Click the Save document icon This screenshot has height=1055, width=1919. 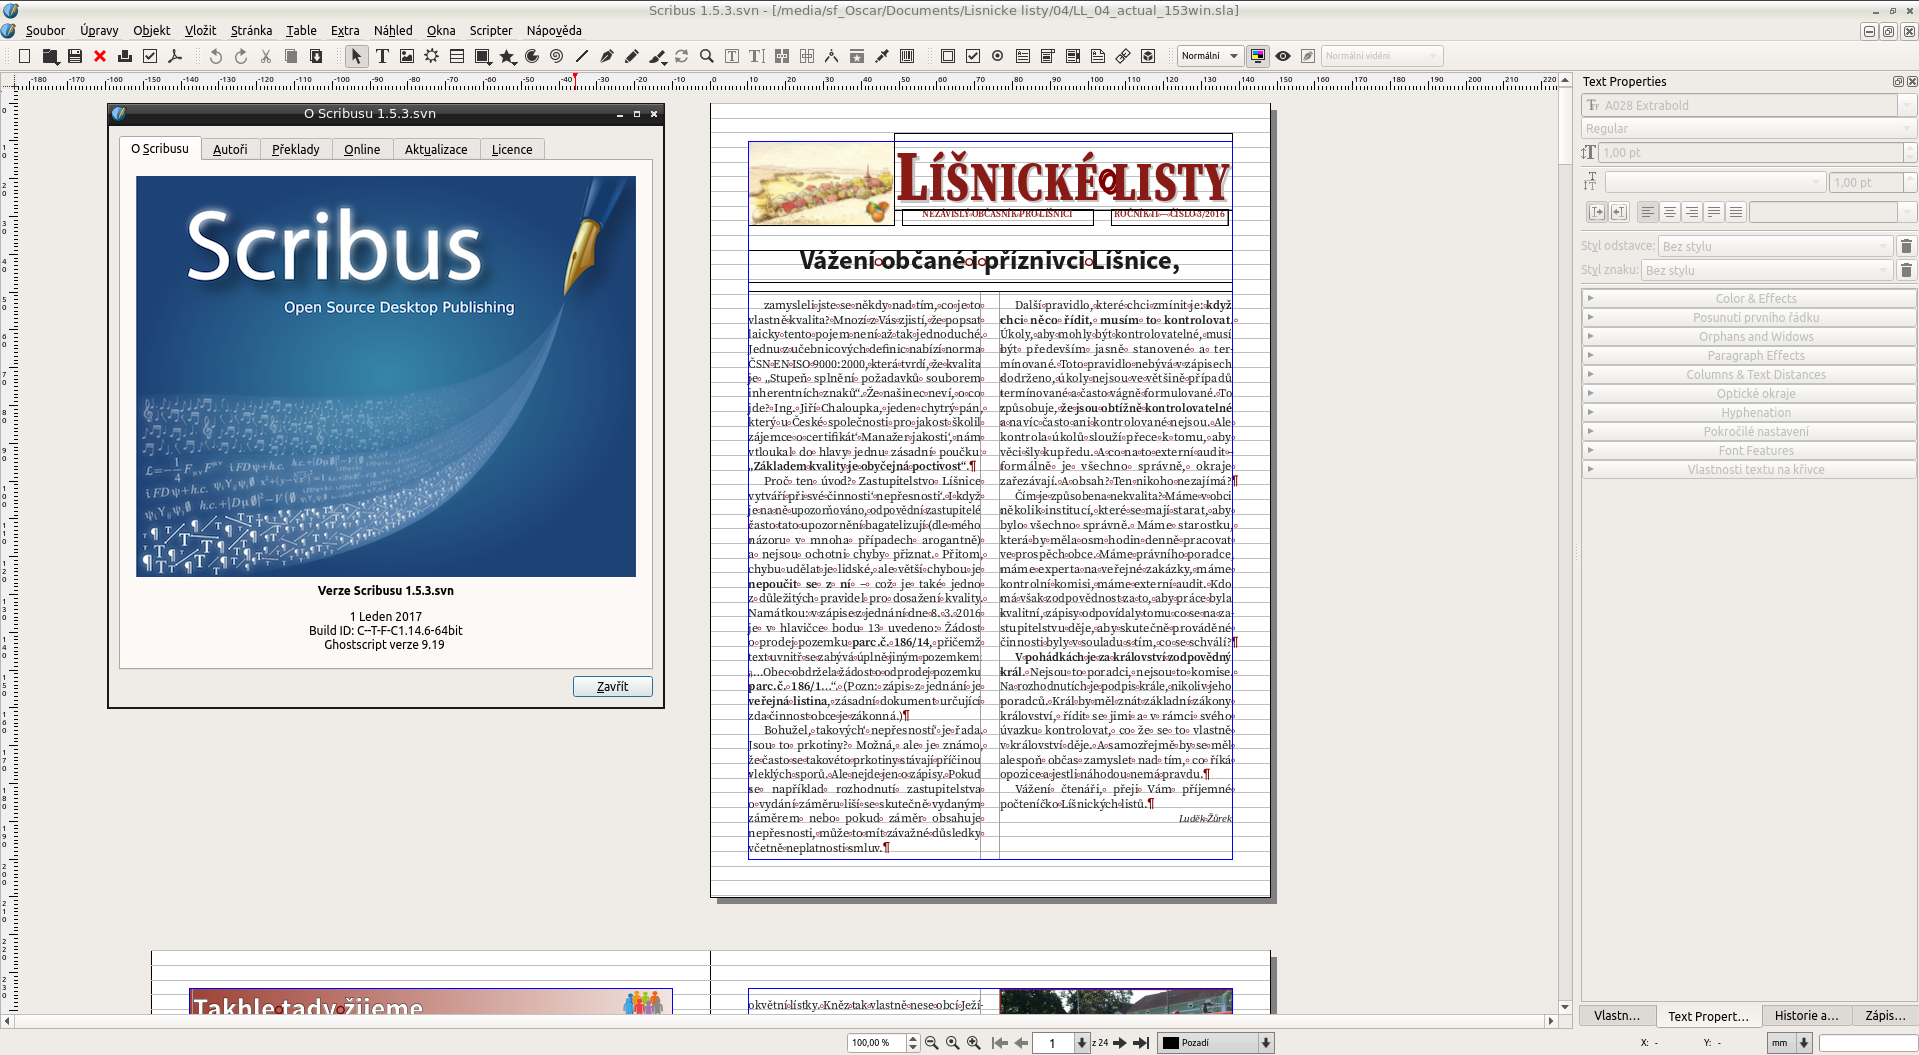pos(75,57)
